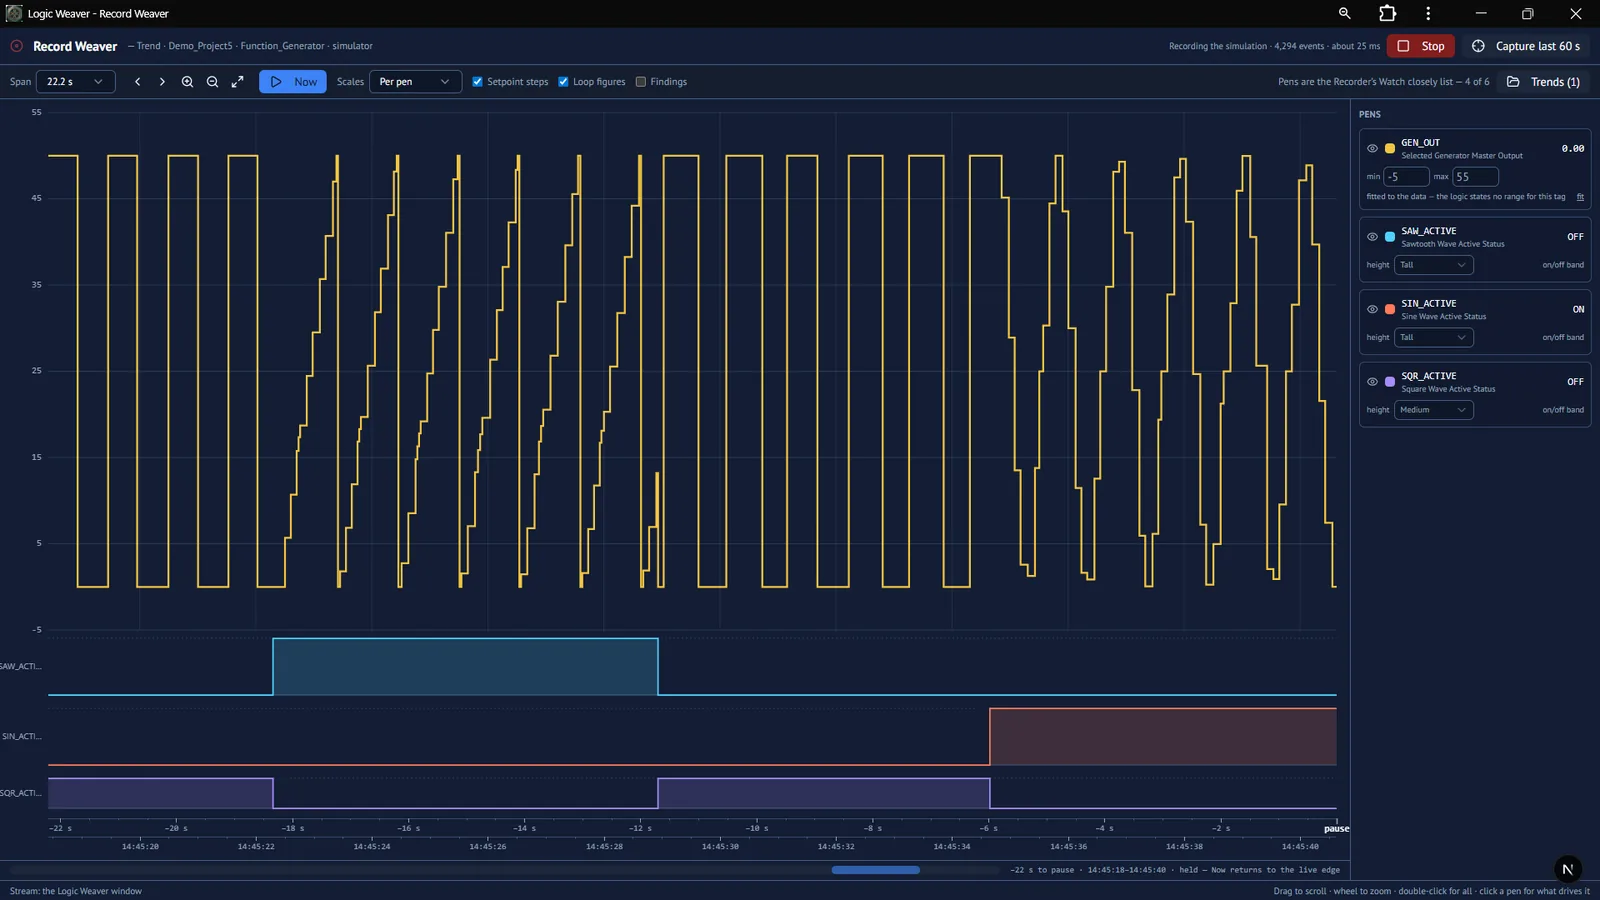Toggle the Setpoint steps checkbox

(x=477, y=82)
